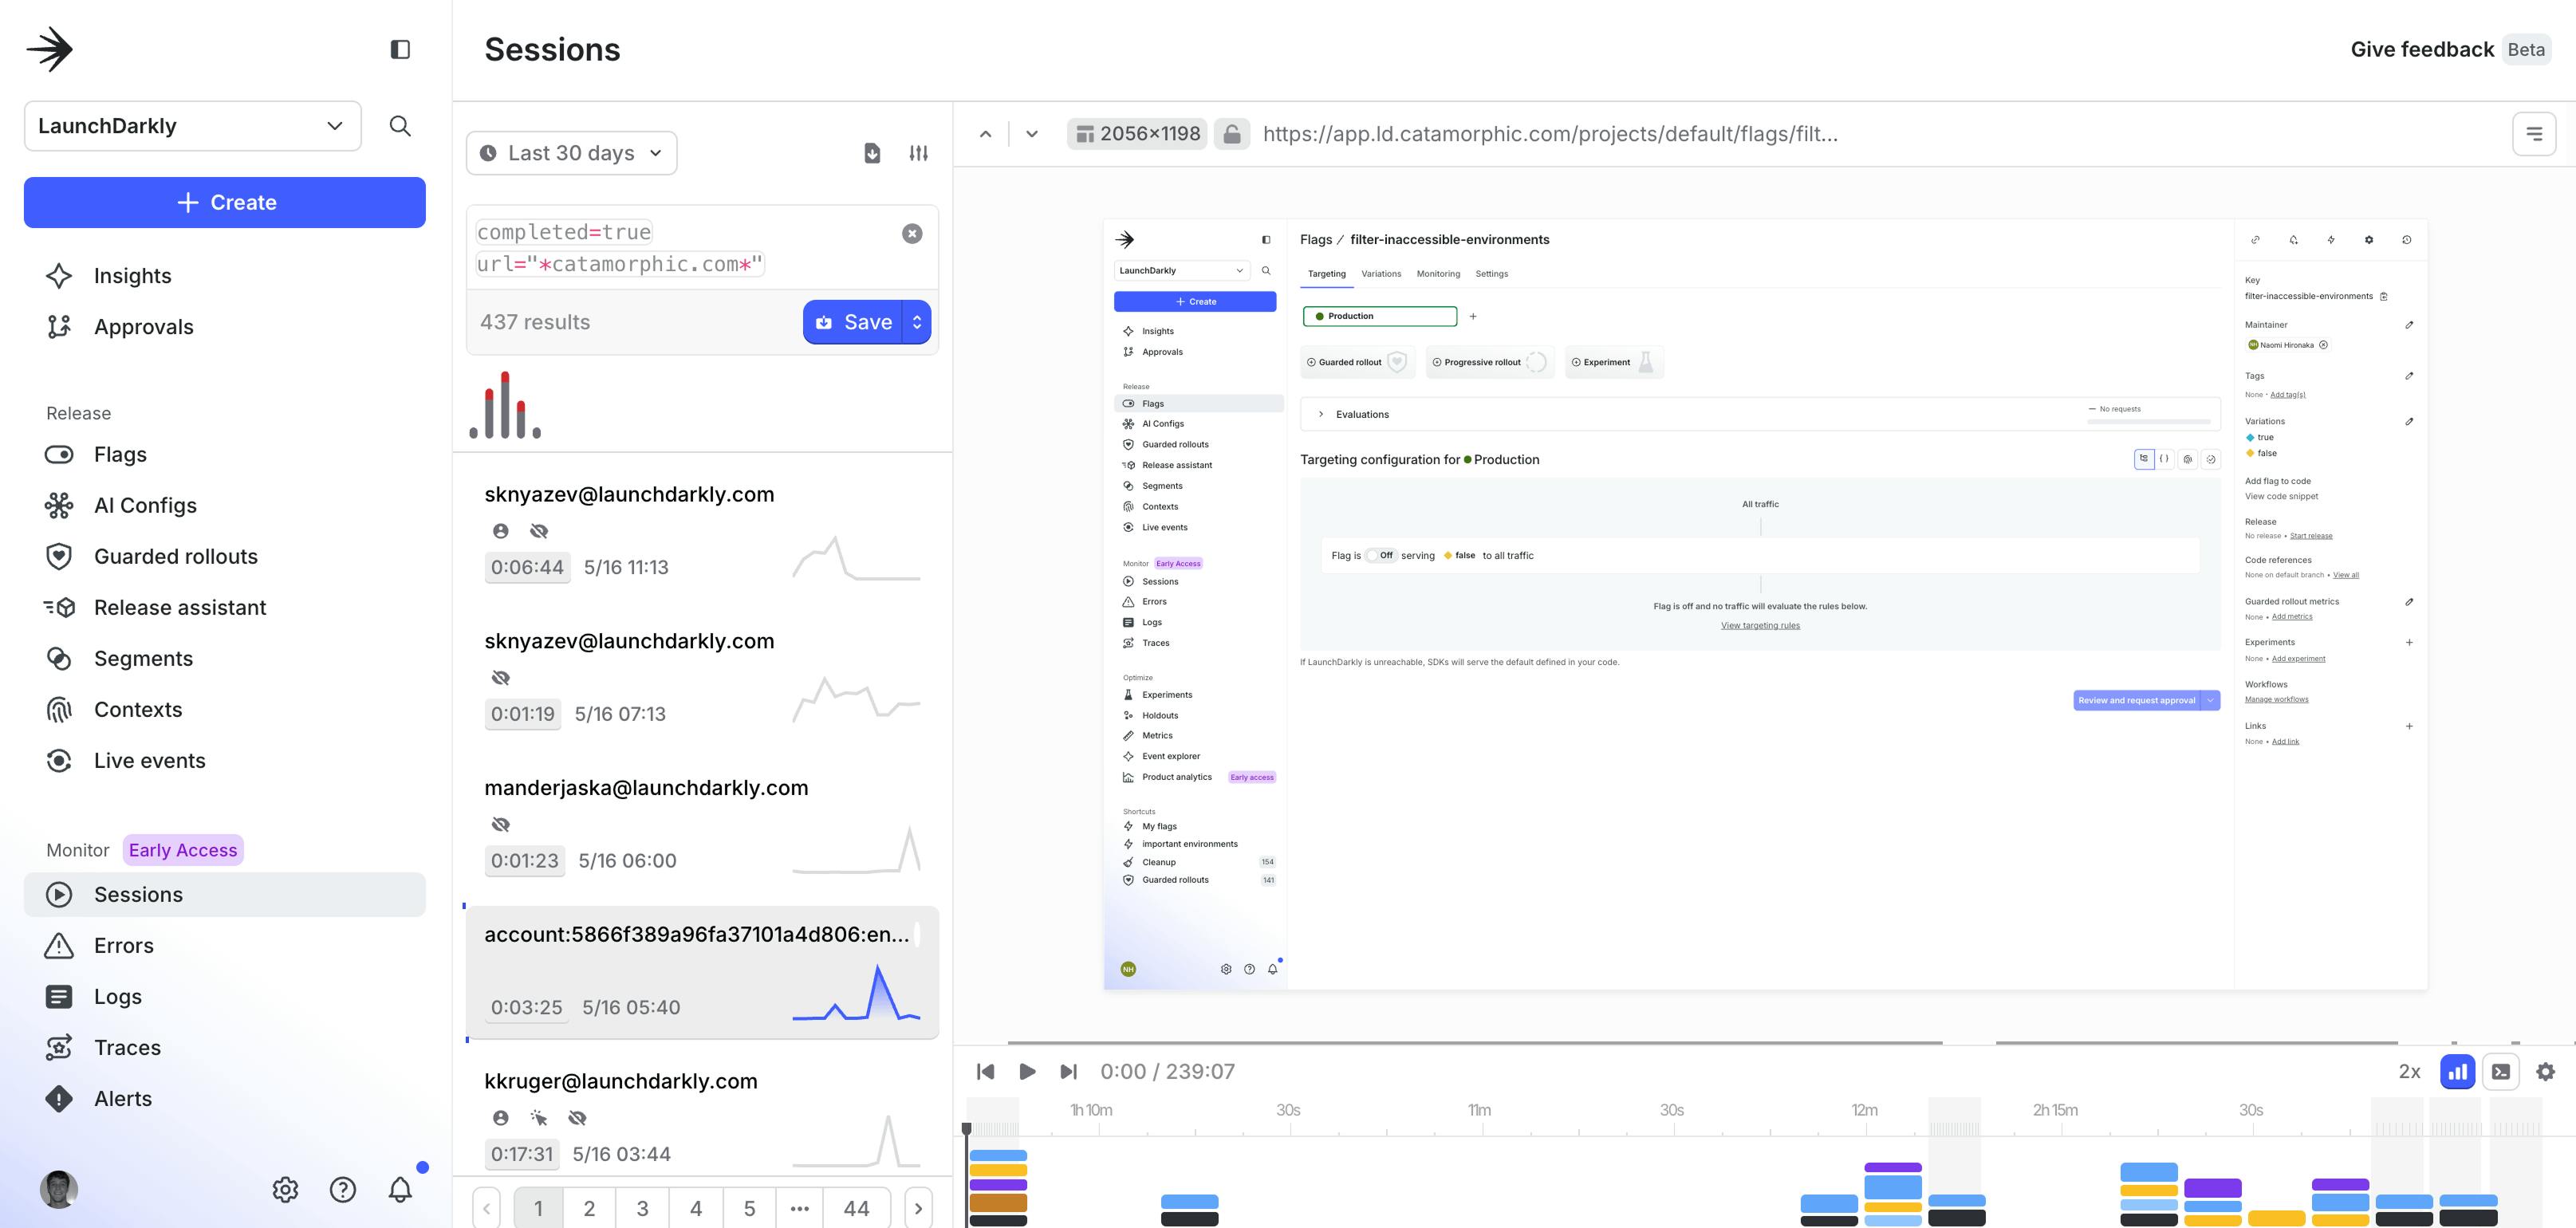Open Flags in the sidebar
The width and height of the screenshot is (2576, 1228).
click(x=120, y=454)
